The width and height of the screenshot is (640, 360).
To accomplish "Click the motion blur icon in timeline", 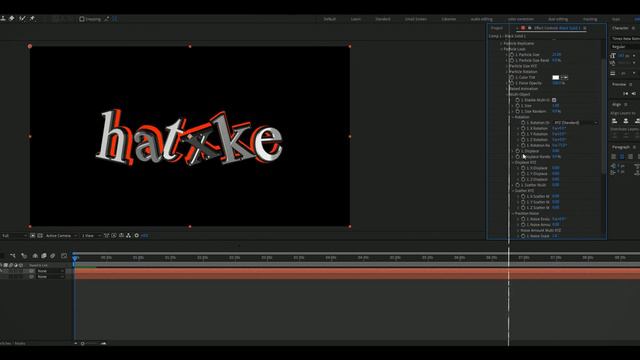I will tap(53, 256).
